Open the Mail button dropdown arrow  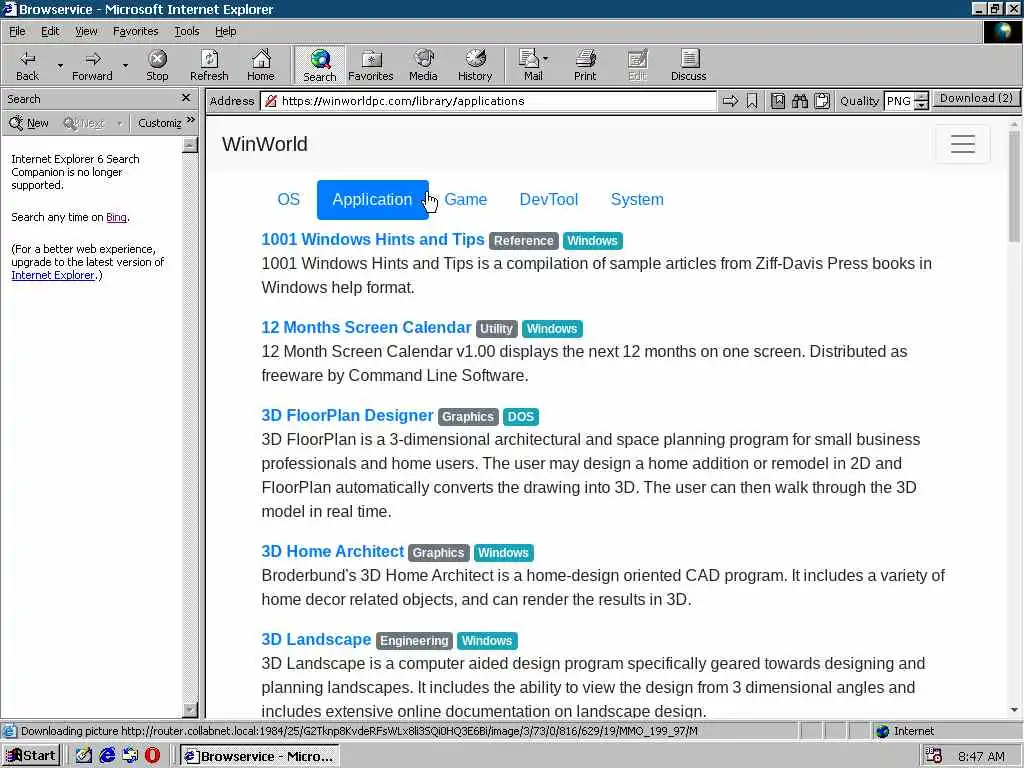545,59
